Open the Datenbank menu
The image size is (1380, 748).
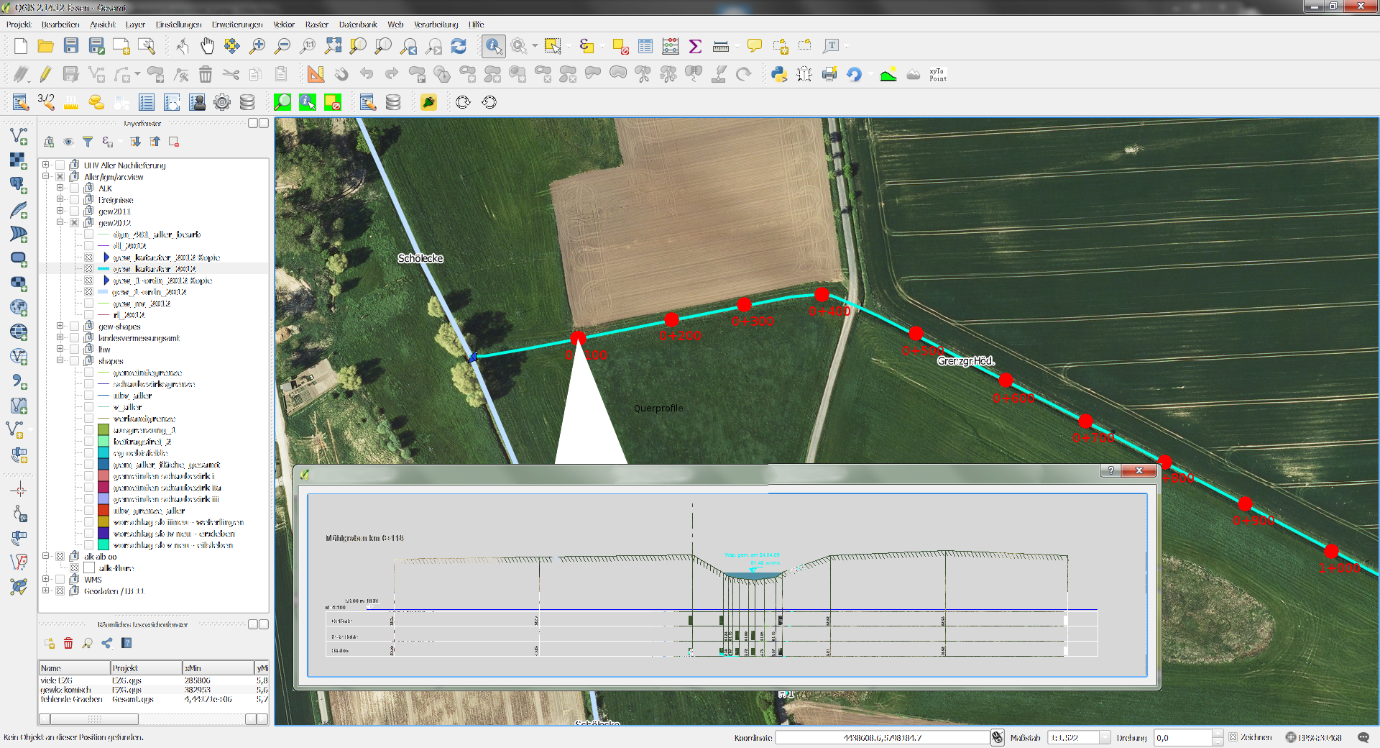[359, 23]
